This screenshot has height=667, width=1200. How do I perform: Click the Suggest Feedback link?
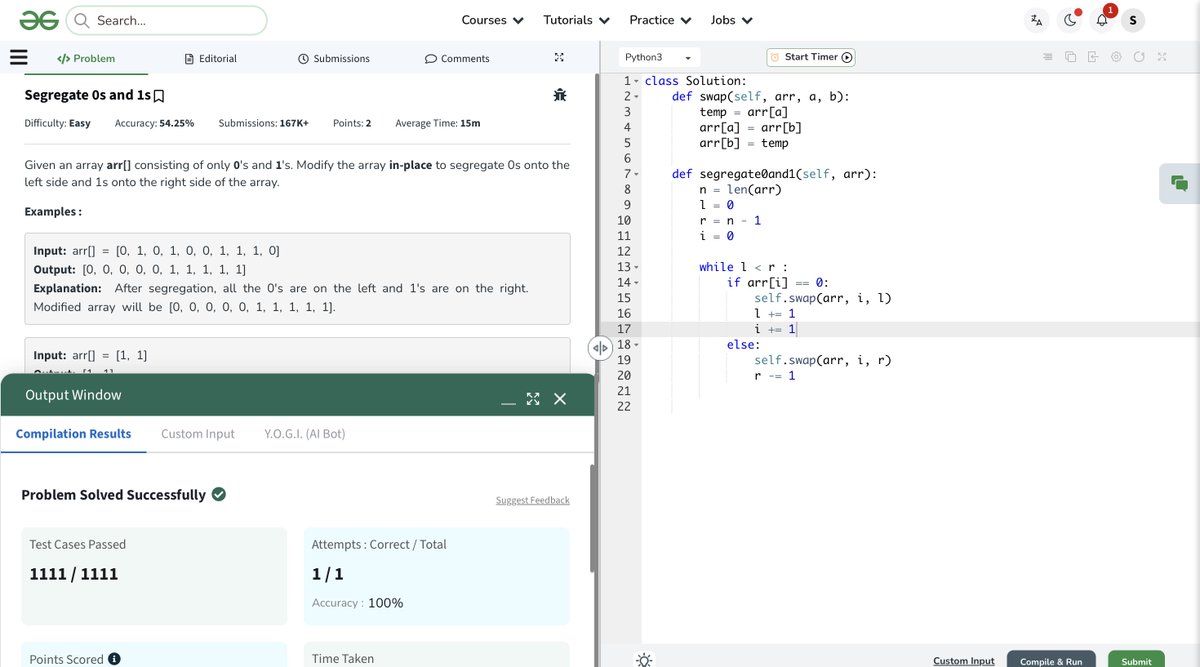pos(533,500)
